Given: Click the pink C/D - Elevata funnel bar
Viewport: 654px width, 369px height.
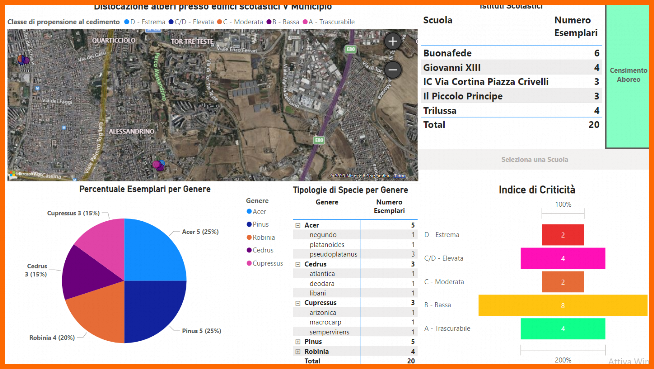Looking at the screenshot, I should point(563,259).
